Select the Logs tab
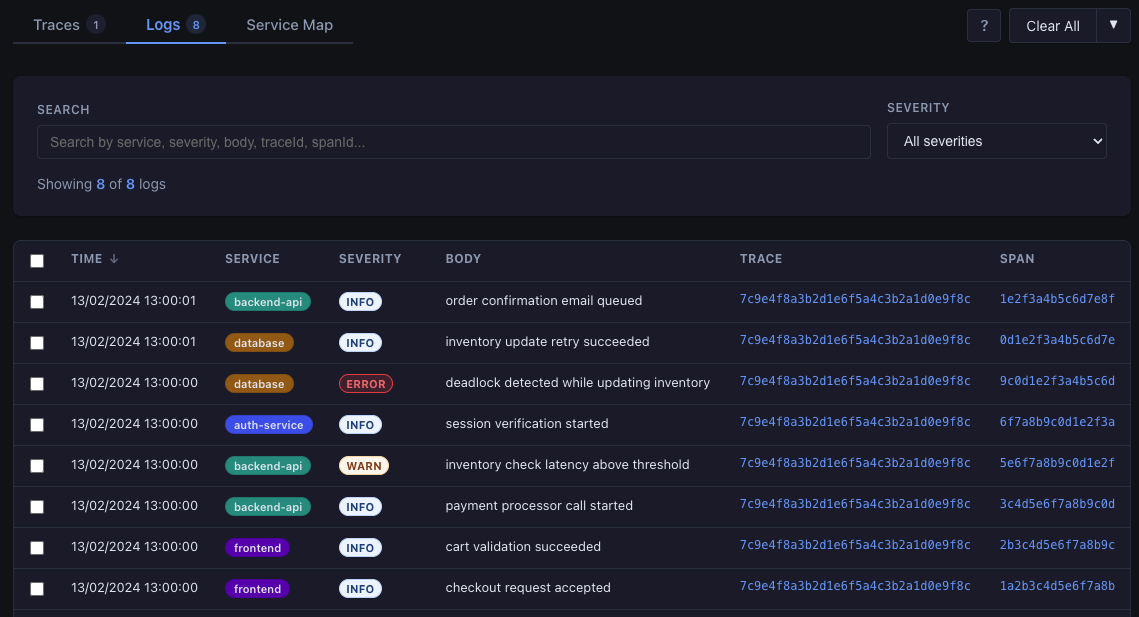 175,25
